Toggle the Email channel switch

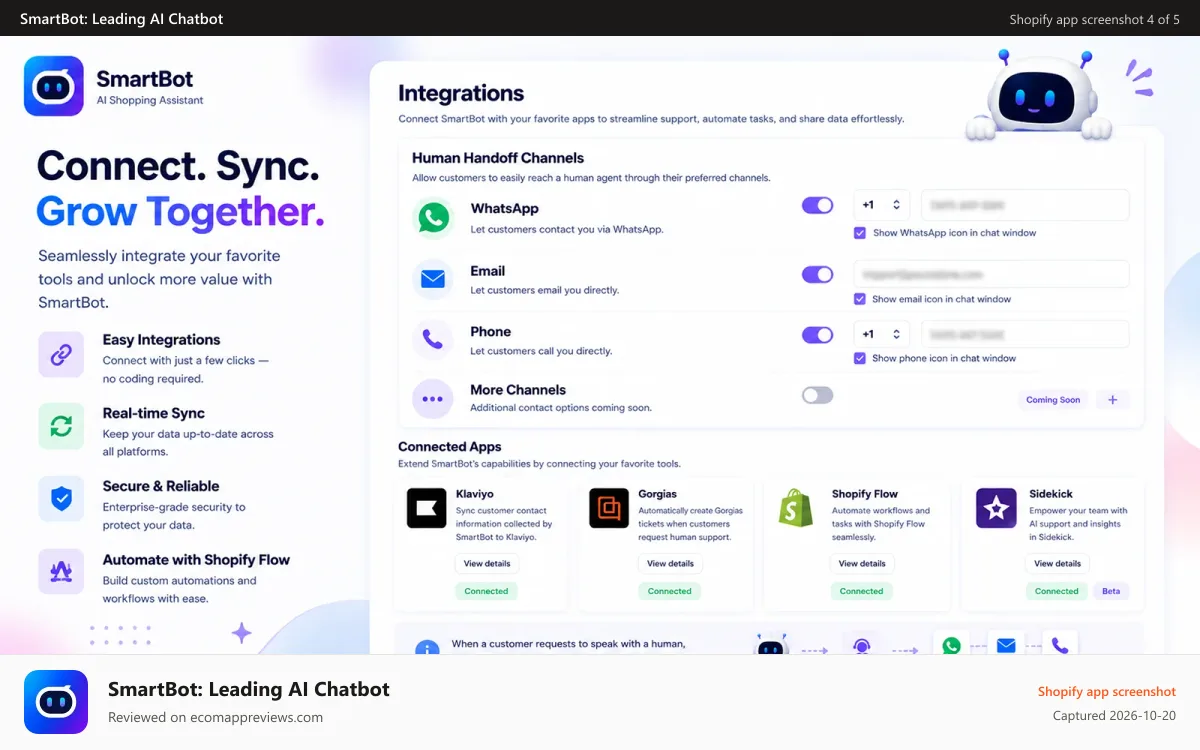pos(817,274)
